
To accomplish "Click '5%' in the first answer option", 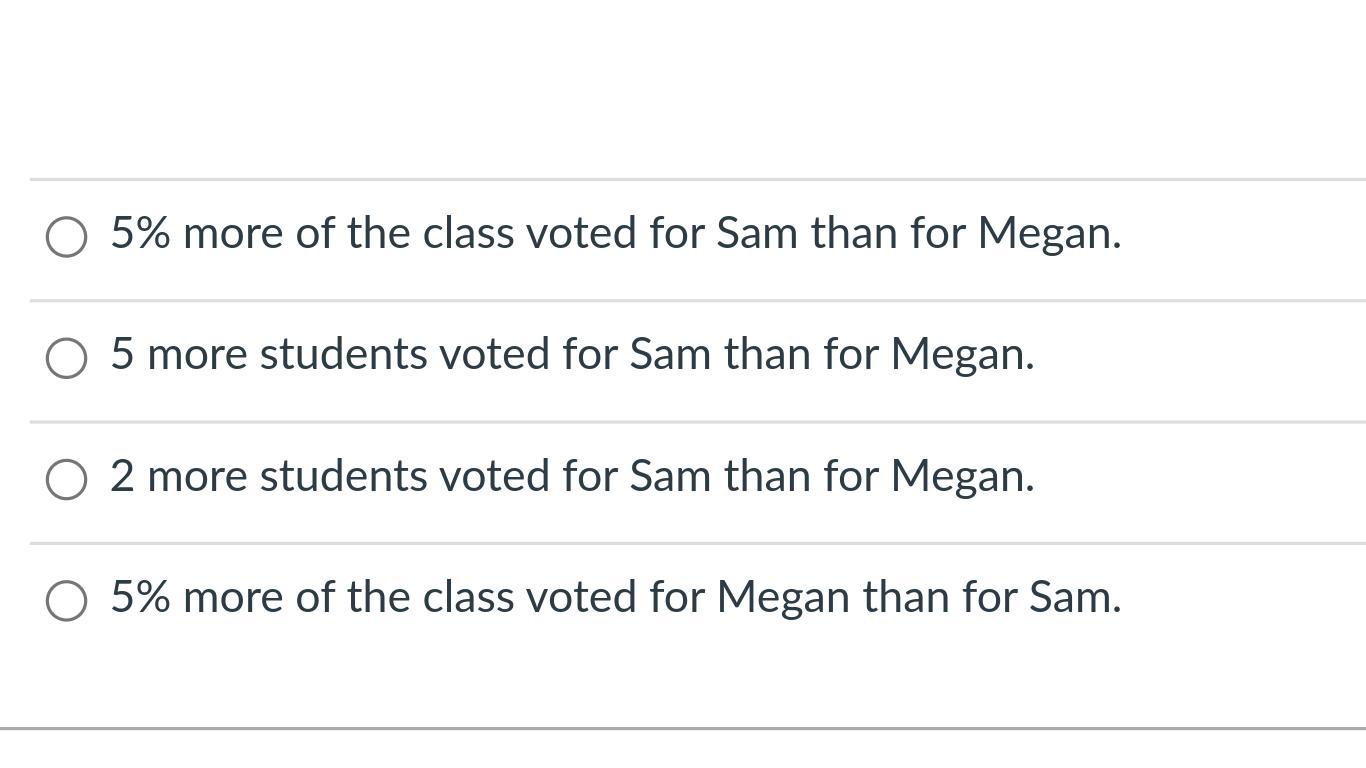I will click(x=141, y=234).
